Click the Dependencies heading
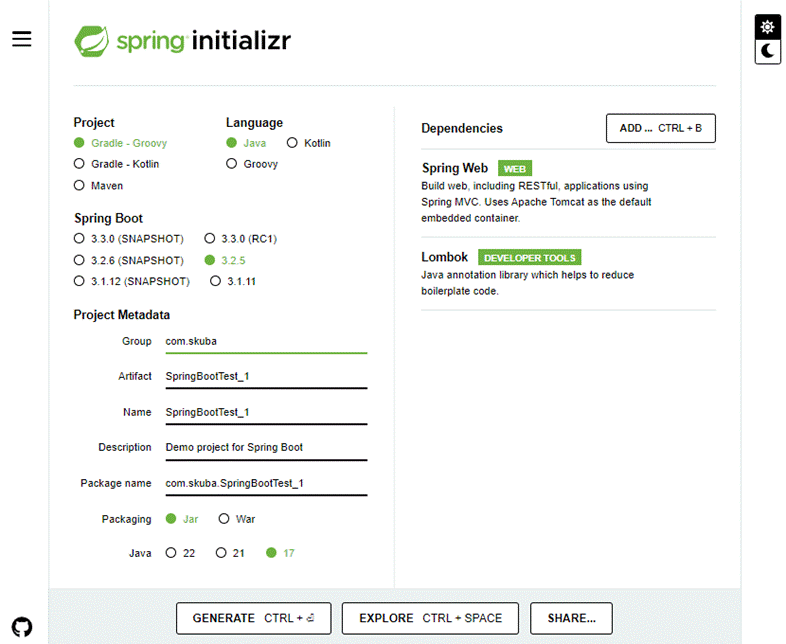The width and height of the screenshot is (786, 644). pyautogui.click(x=462, y=128)
